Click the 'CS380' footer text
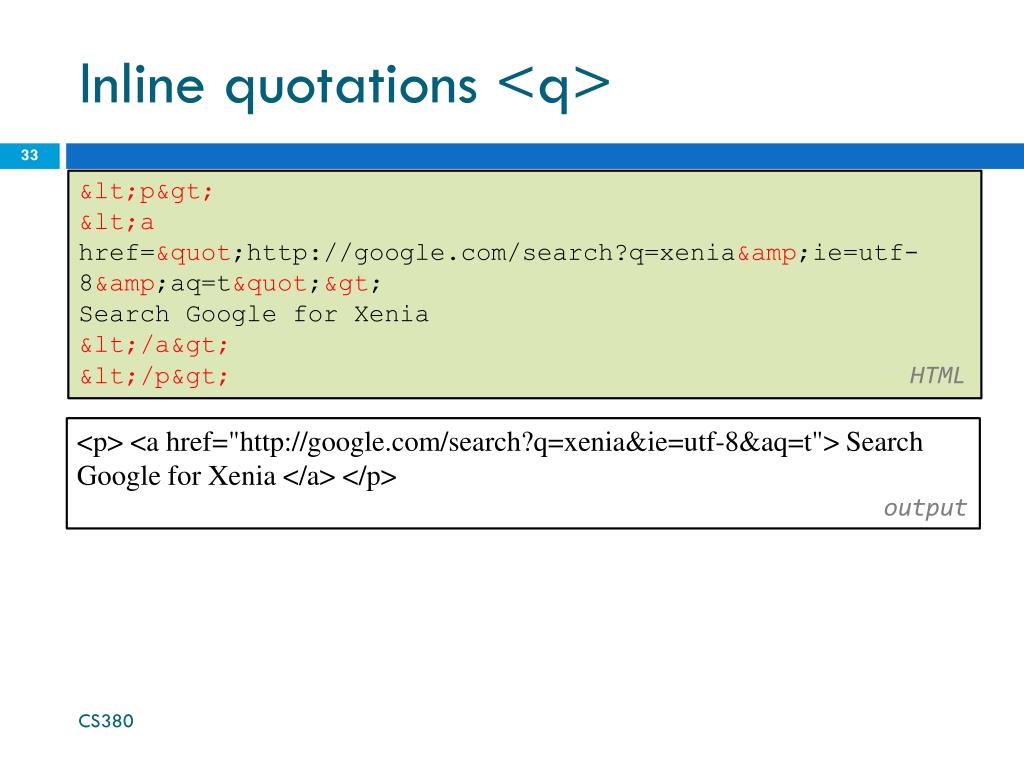Screen dimensions: 1024x768 (x=106, y=721)
